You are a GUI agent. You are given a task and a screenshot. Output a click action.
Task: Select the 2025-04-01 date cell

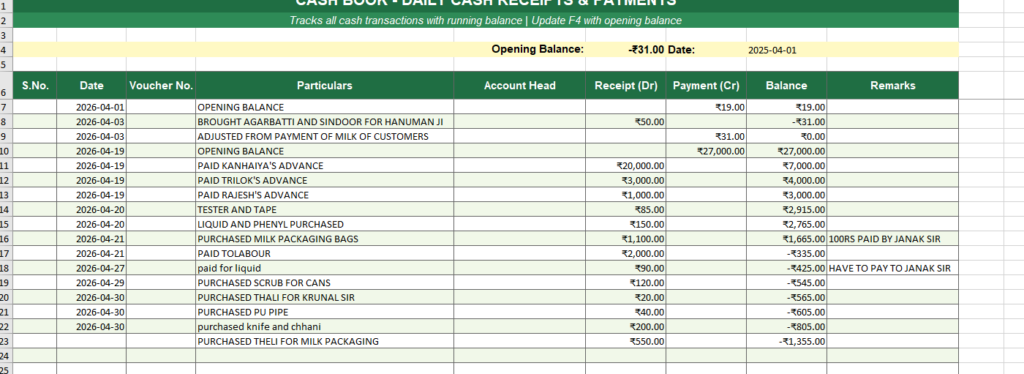click(786, 50)
